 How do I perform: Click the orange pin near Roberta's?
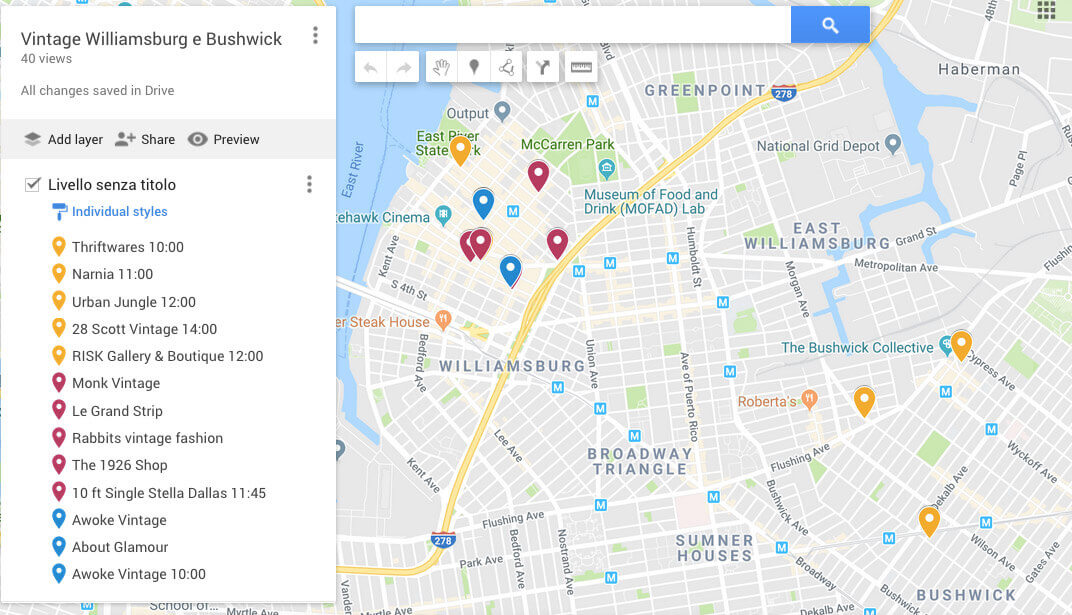pyautogui.click(x=864, y=401)
